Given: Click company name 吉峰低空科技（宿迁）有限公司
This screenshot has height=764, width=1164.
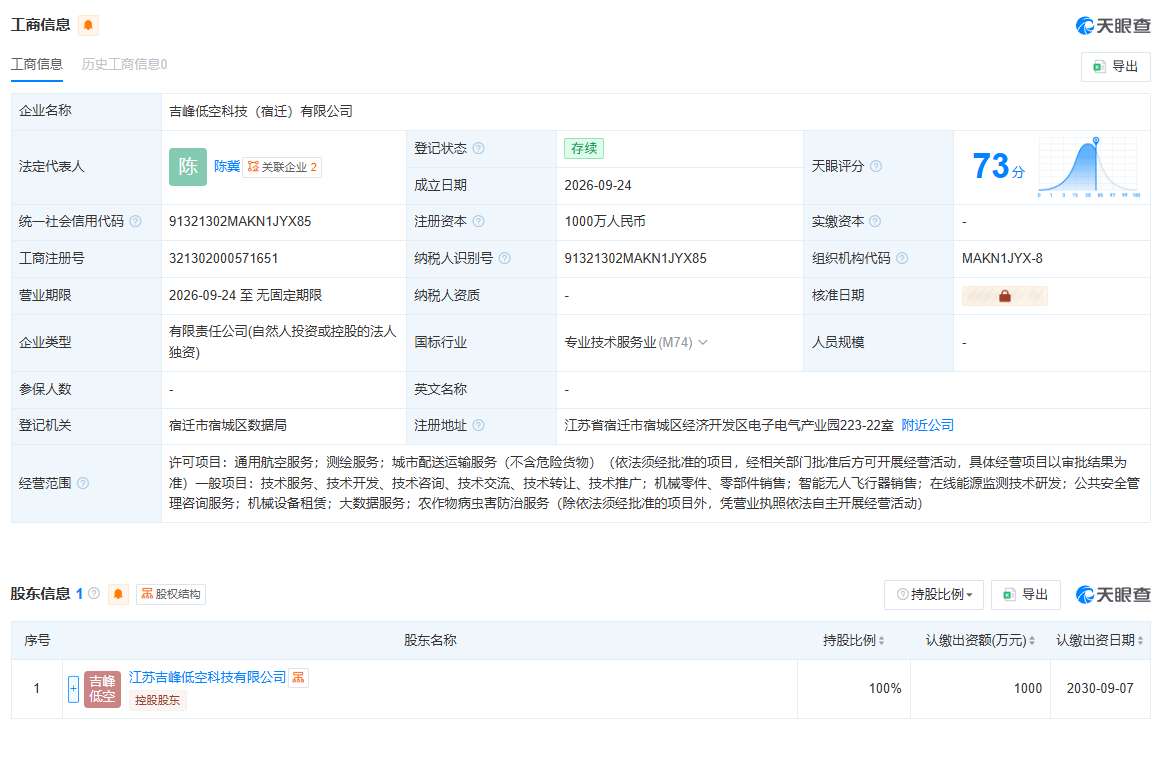Looking at the screenshot, I should coord(261,111).
